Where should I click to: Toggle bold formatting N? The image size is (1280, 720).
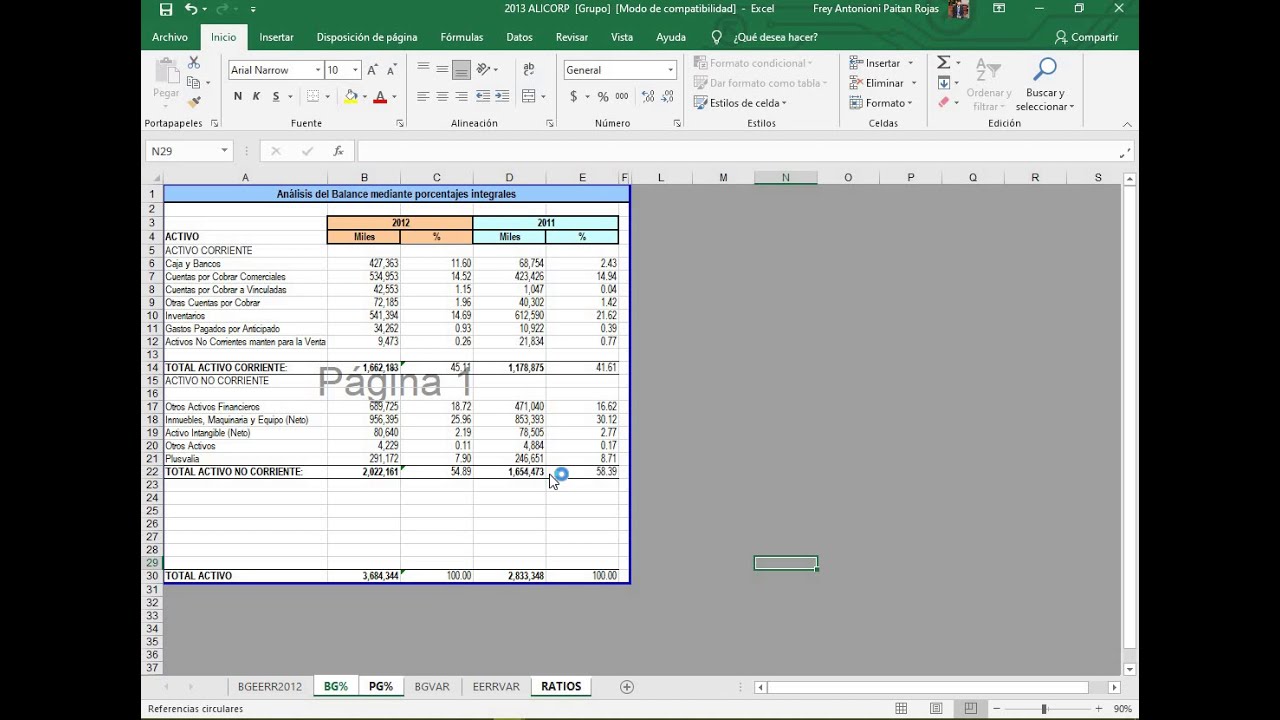click(x=238, y=96)
